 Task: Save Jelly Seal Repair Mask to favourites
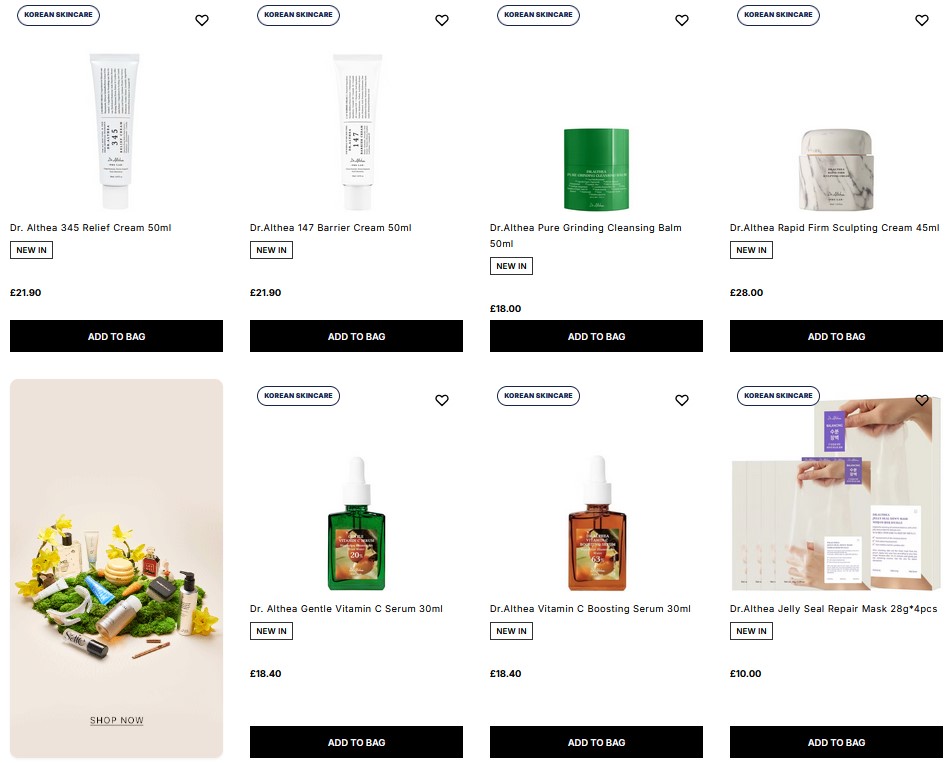coord(921,399)
